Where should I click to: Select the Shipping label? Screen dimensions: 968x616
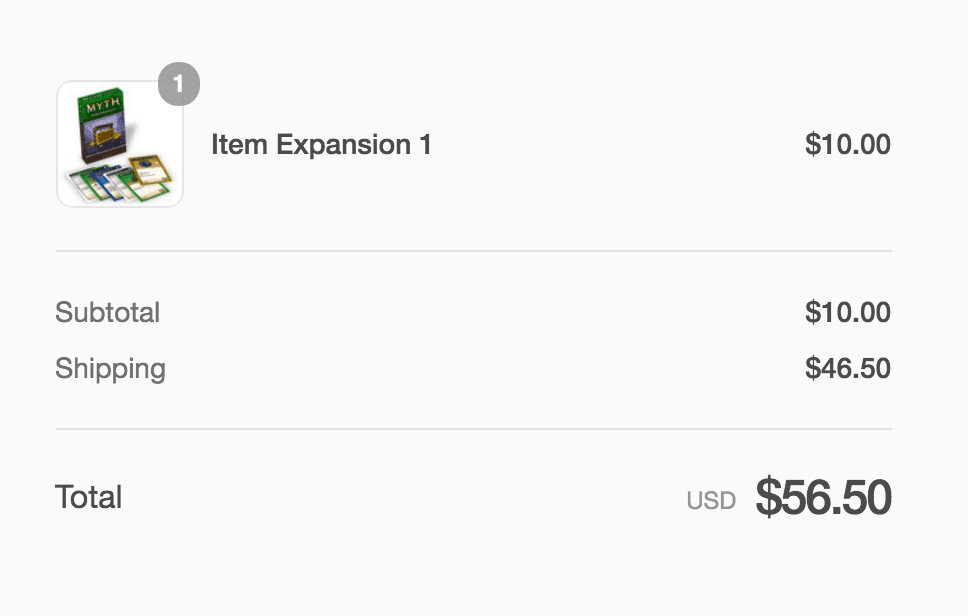click(111, 369)
